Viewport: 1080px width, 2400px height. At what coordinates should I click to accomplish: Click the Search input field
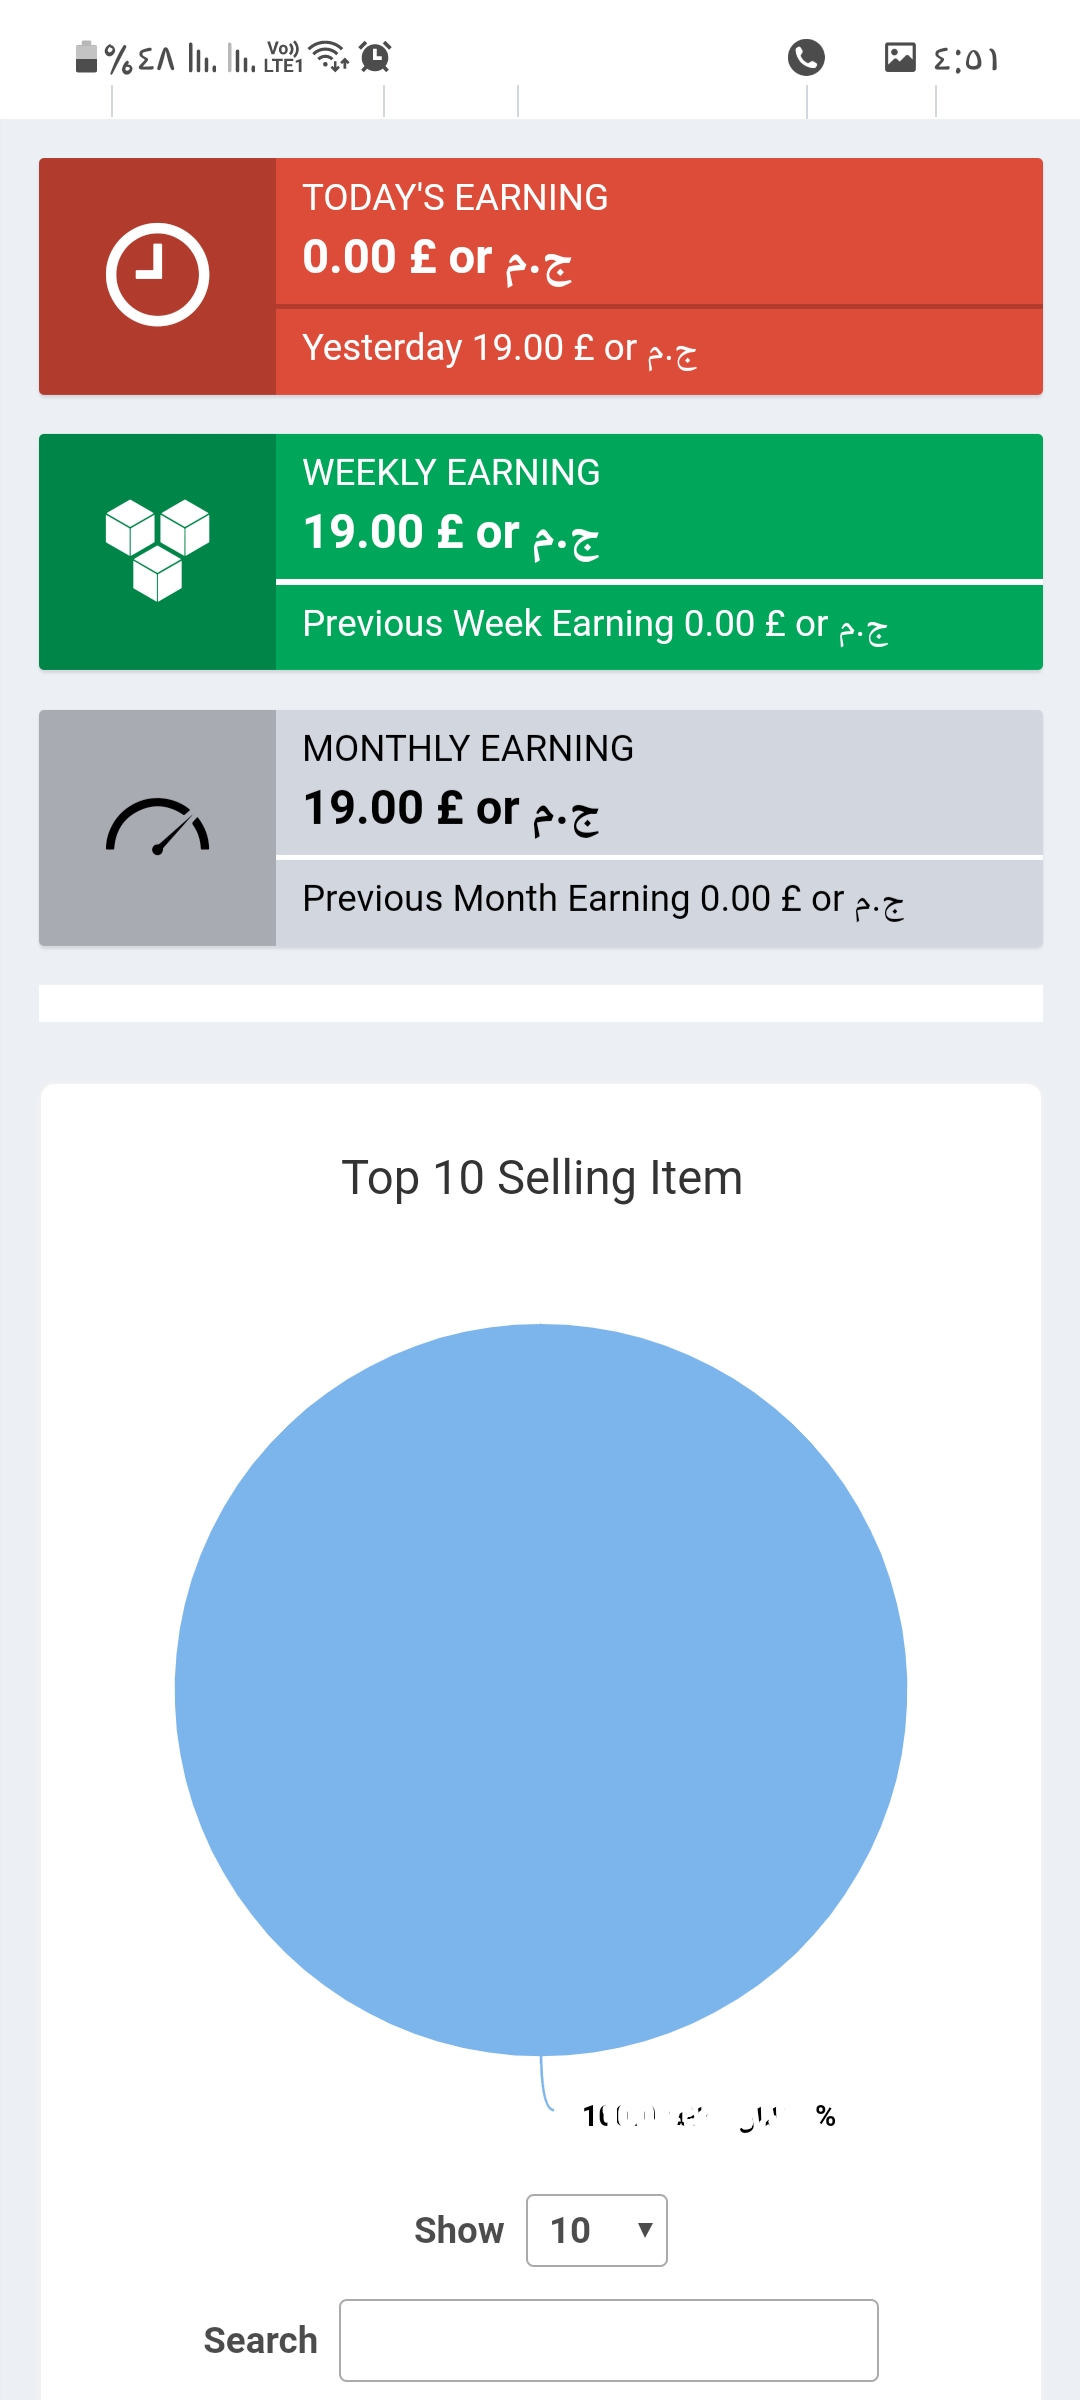(x=608, y=2340)
